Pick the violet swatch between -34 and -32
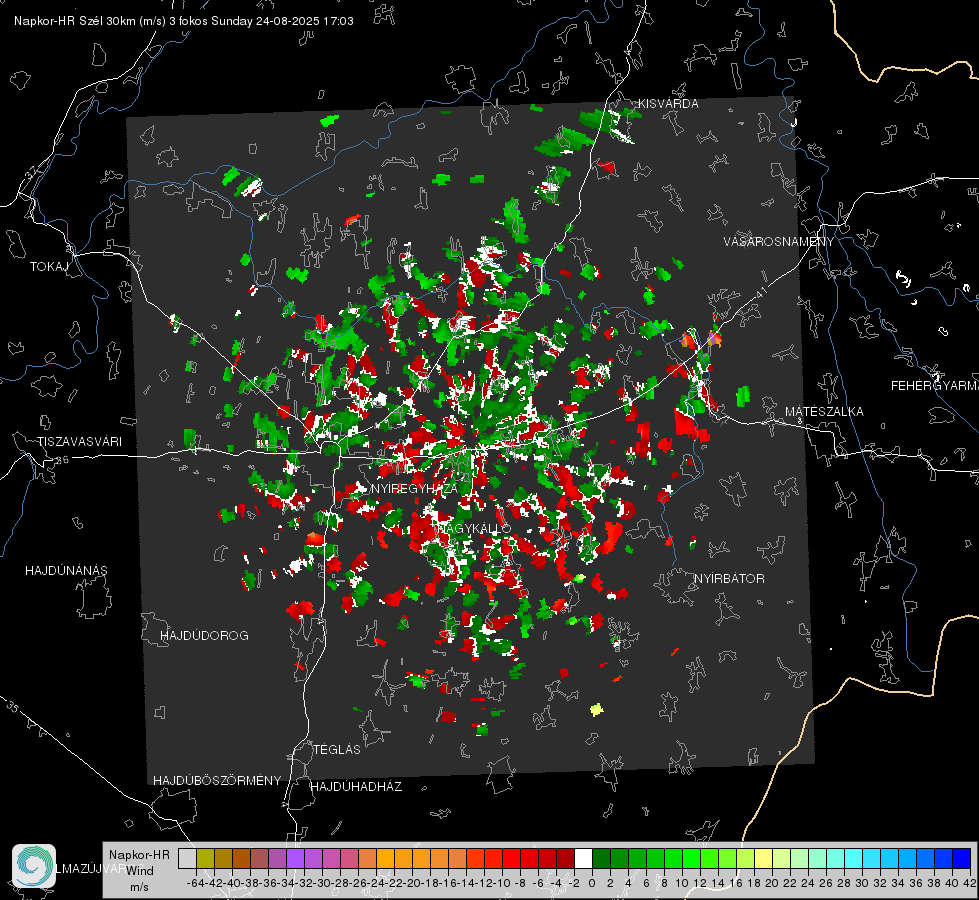The height and width of the screenshot is (900, 979). click(x=295, y=858)
